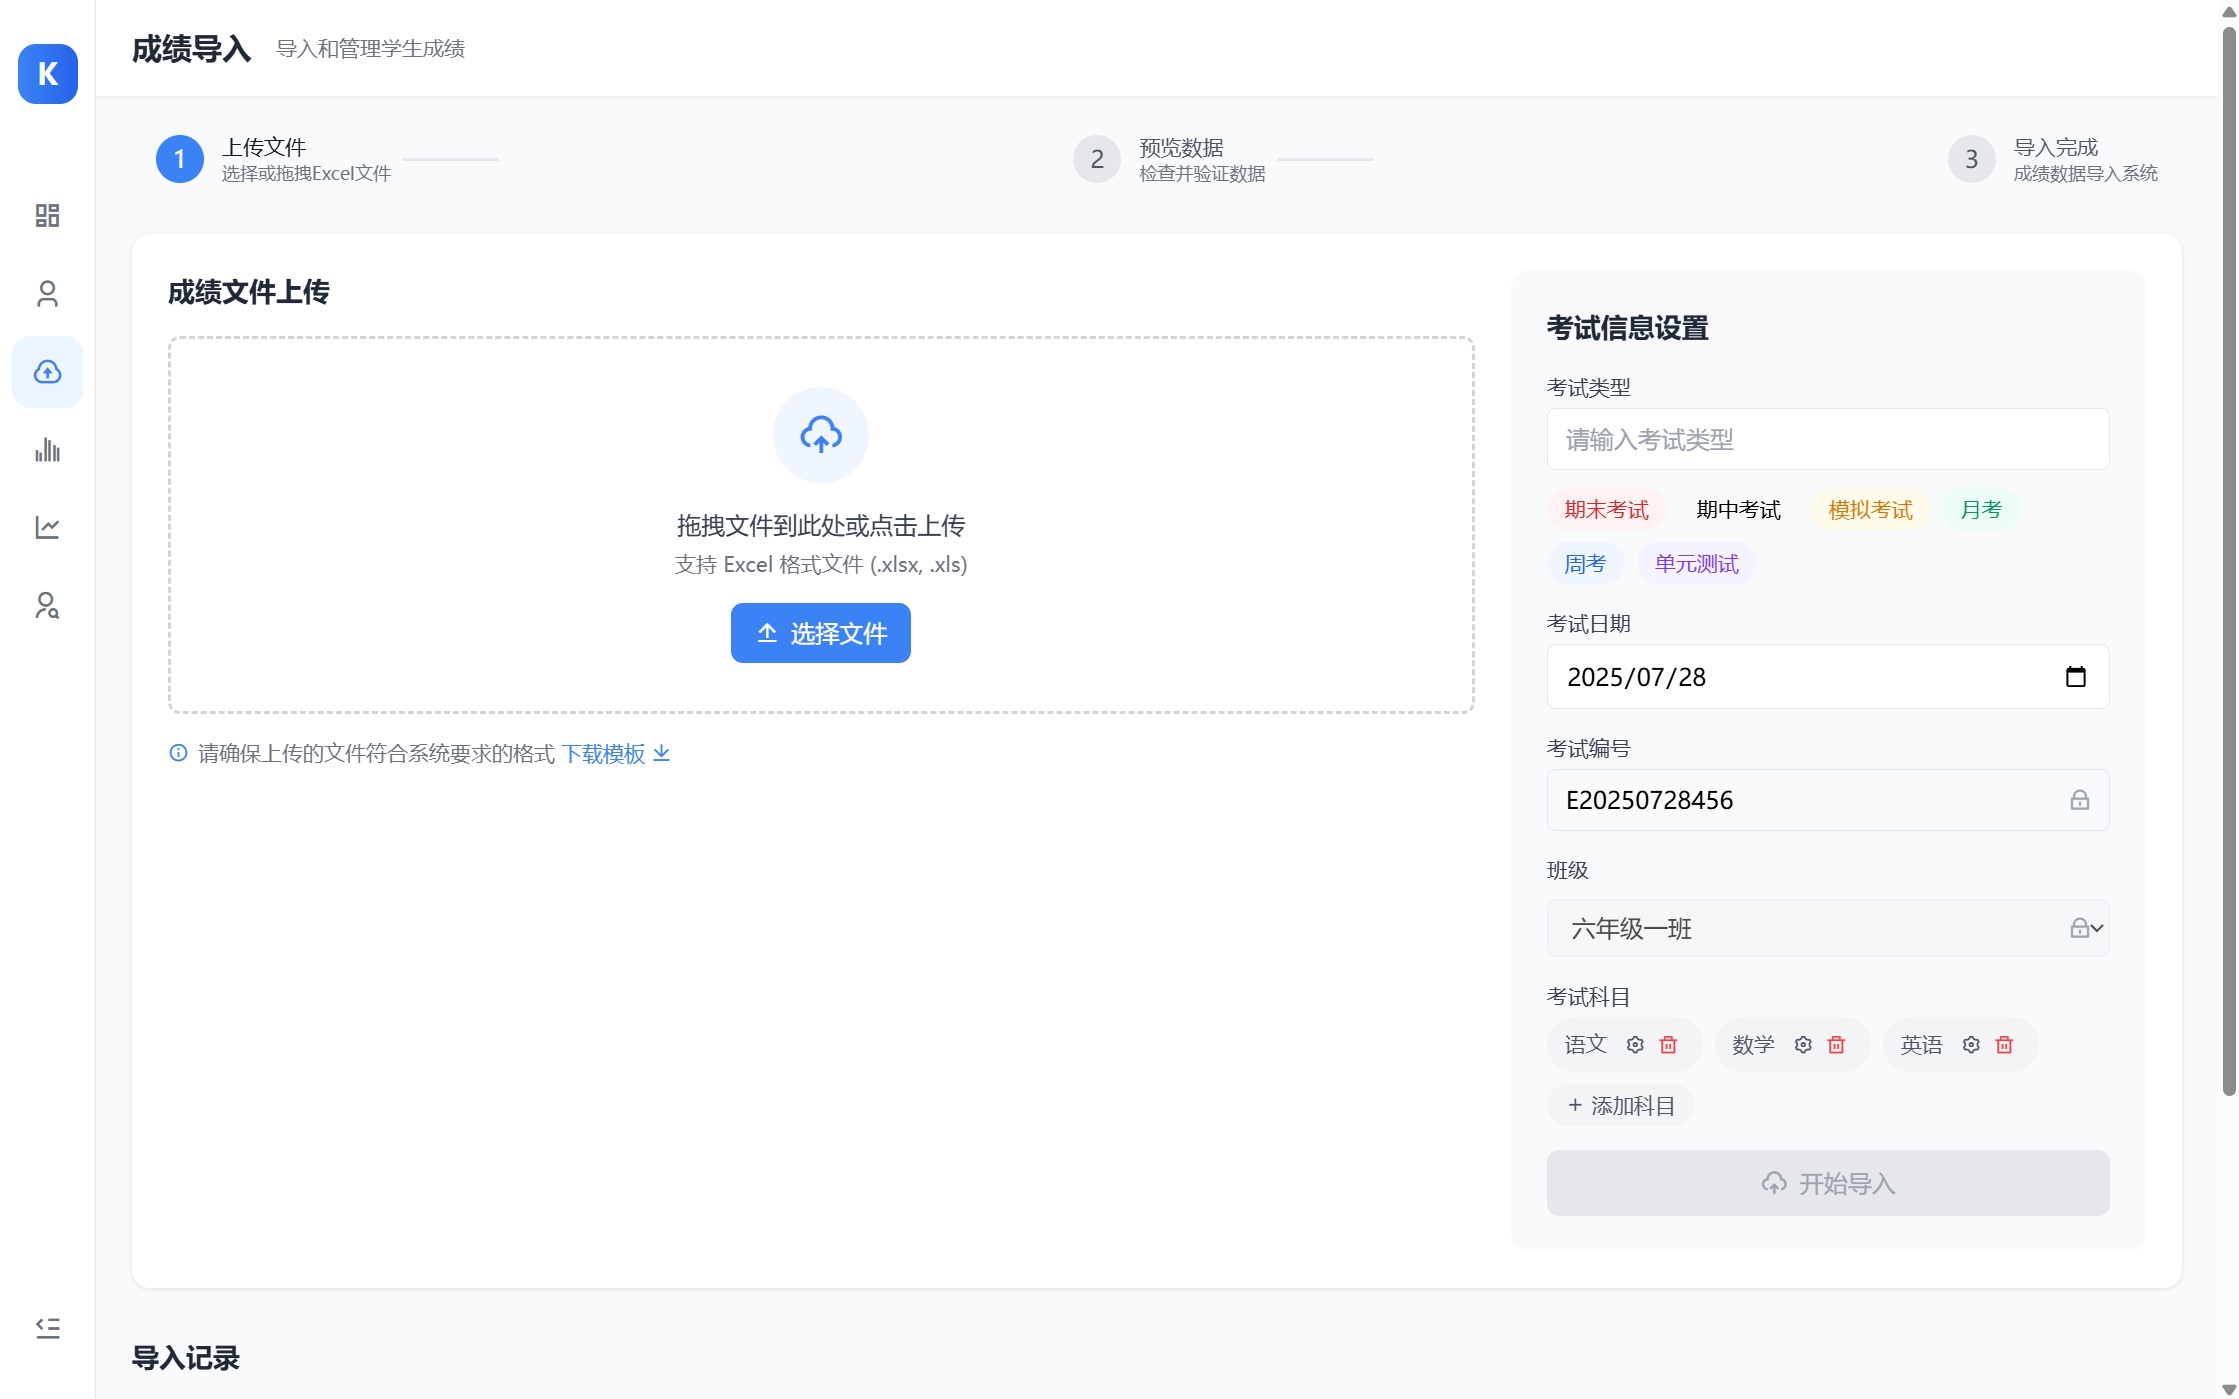The width and height of the screenshot is (2239, 1399).
Task: Click step 2 预览数据 indicator
Action: [1096, 159]
